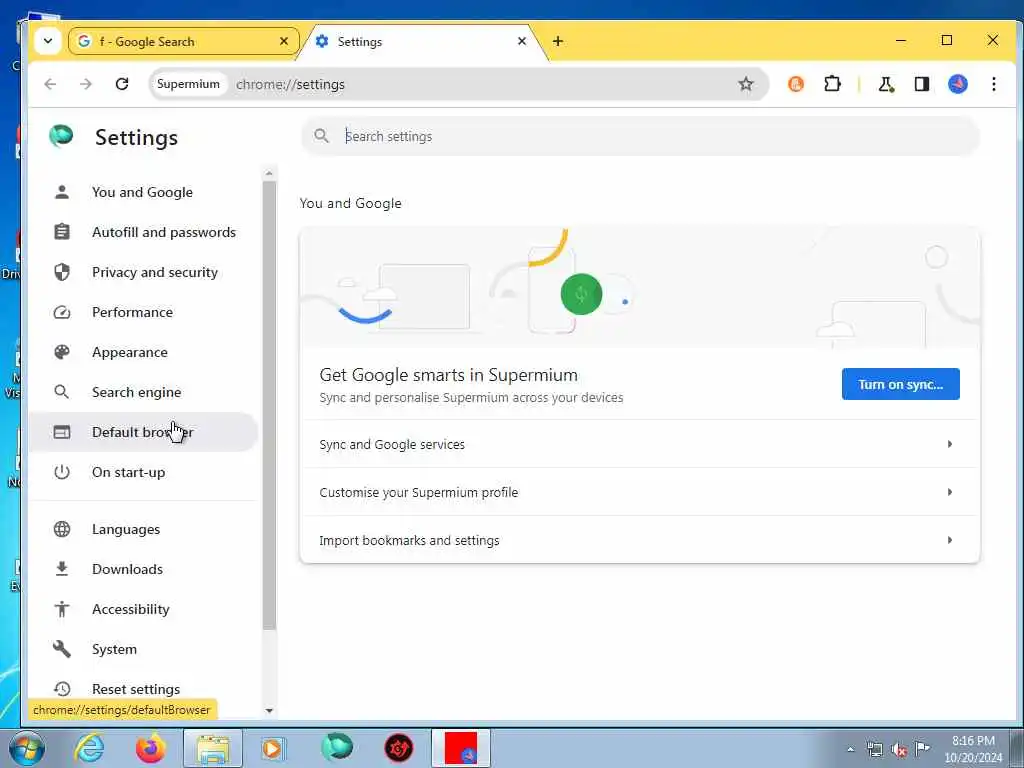1024x768 pixels.
Task: Click the Accessibility figure icon
Action: pos(62,609)
